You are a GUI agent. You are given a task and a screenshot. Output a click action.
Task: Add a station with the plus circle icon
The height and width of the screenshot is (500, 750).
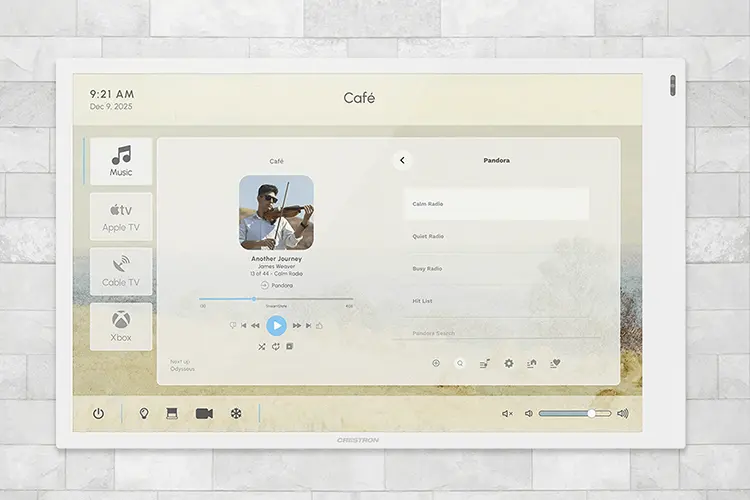[436, 363]
